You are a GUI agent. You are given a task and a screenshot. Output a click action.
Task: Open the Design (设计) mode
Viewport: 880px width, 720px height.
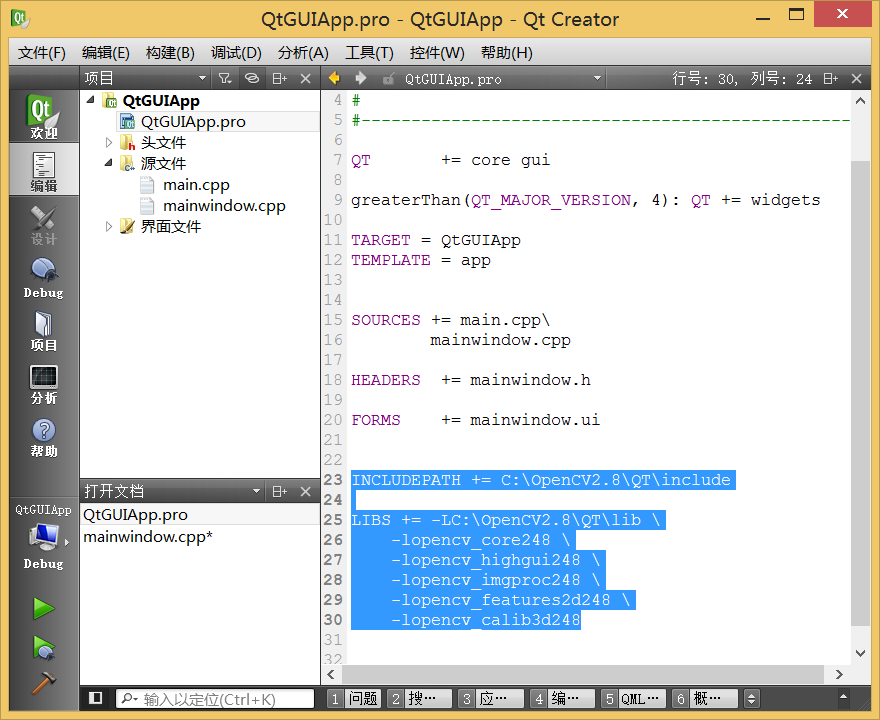(x=44, y=224)
